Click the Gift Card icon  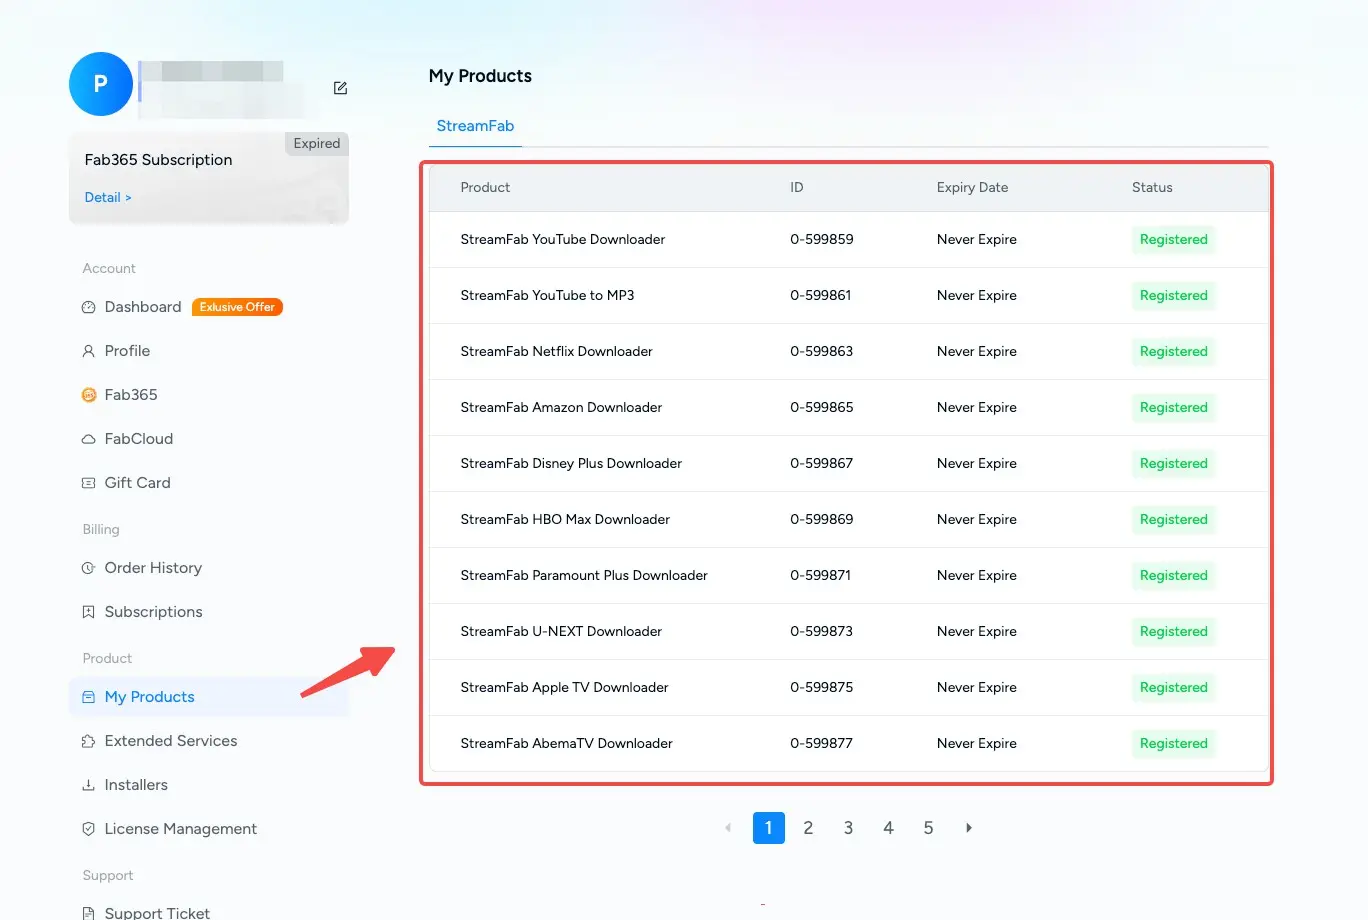[x=88, y=483]
